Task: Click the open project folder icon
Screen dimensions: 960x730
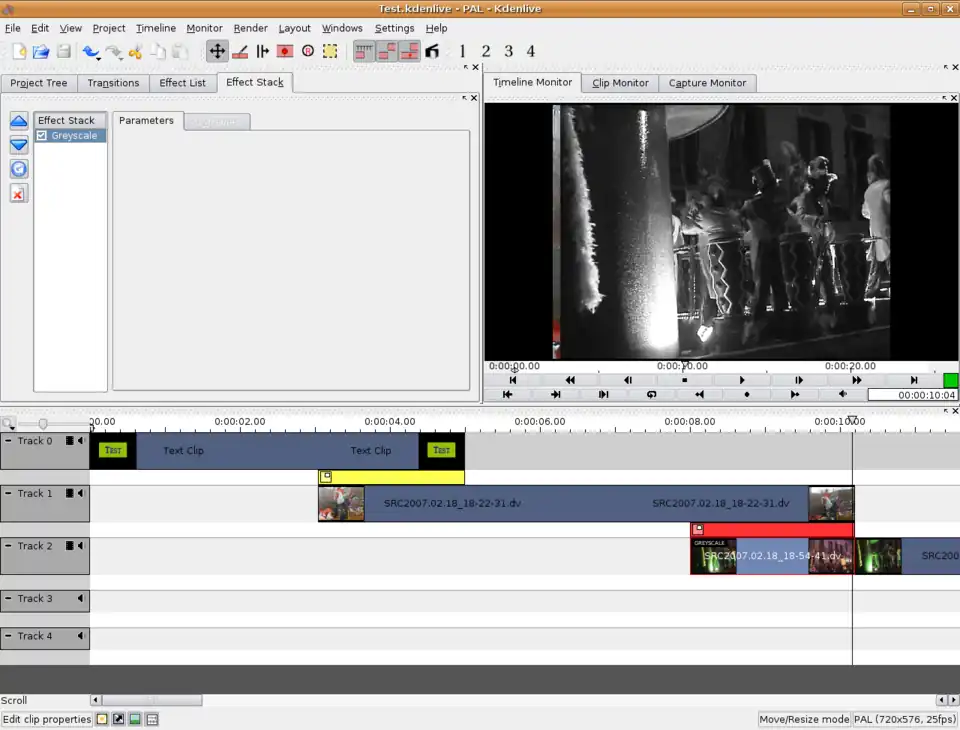Action: (41, 51)
